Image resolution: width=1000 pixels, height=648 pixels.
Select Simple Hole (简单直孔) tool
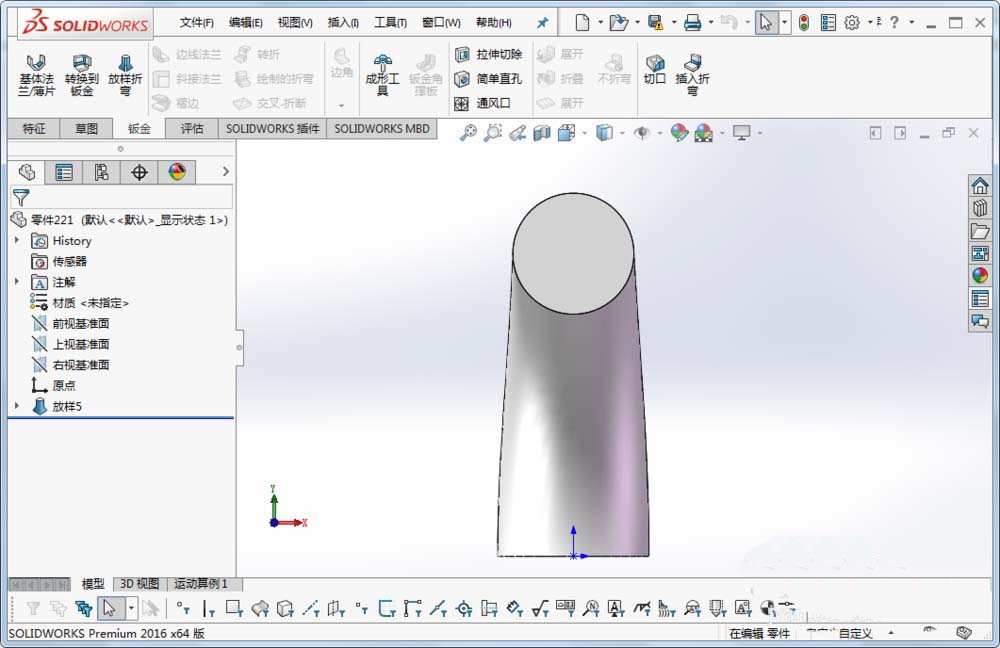coord(489,78)
